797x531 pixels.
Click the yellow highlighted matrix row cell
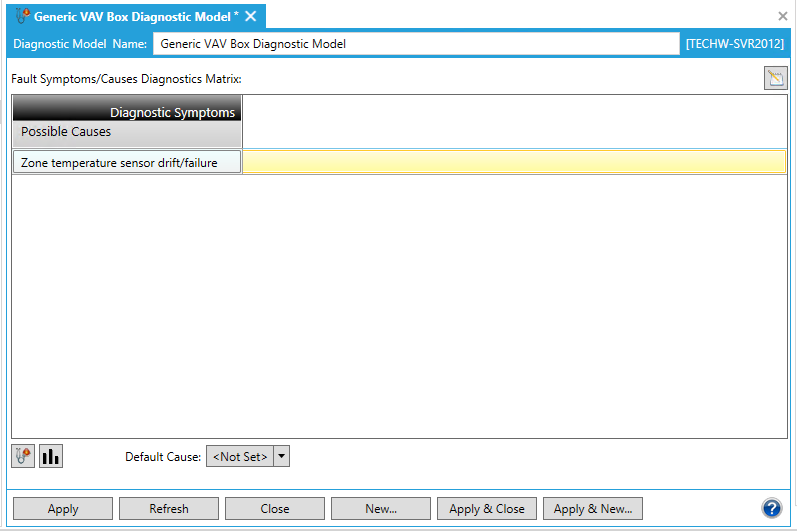point(514,162)
